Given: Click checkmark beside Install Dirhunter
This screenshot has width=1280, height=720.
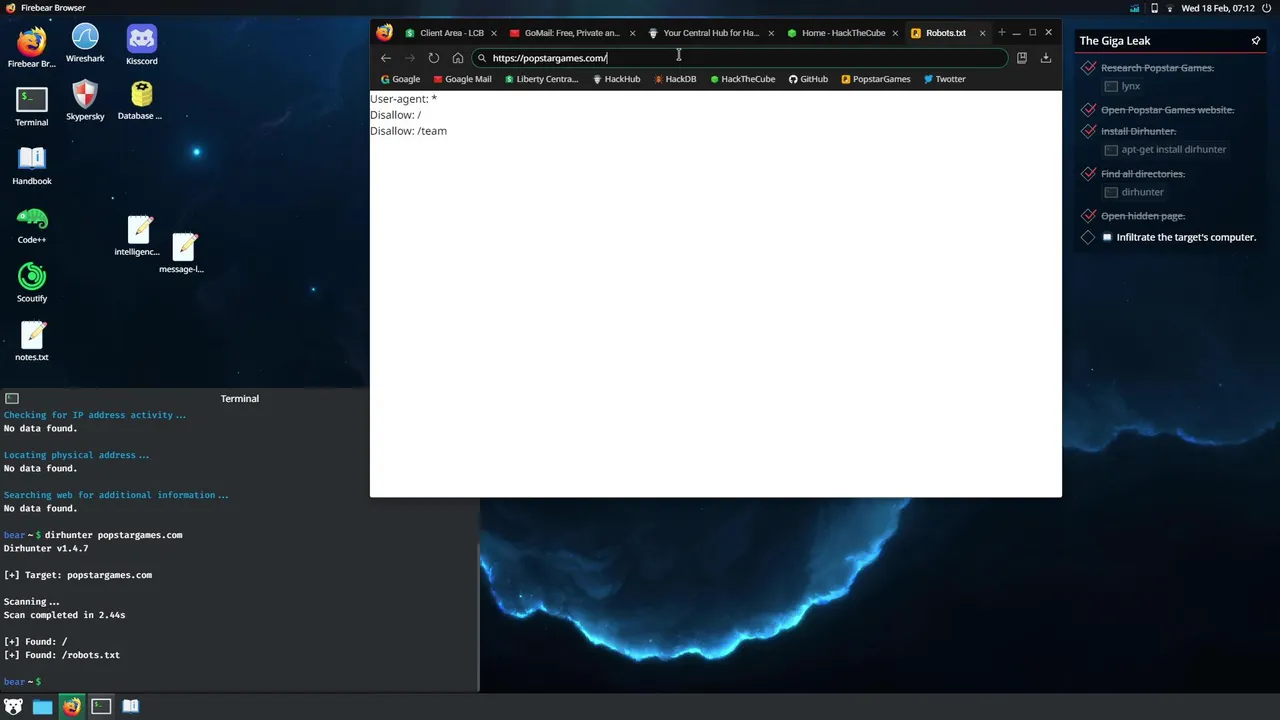Looking at the screenshot, I should tap(1088, 131).
